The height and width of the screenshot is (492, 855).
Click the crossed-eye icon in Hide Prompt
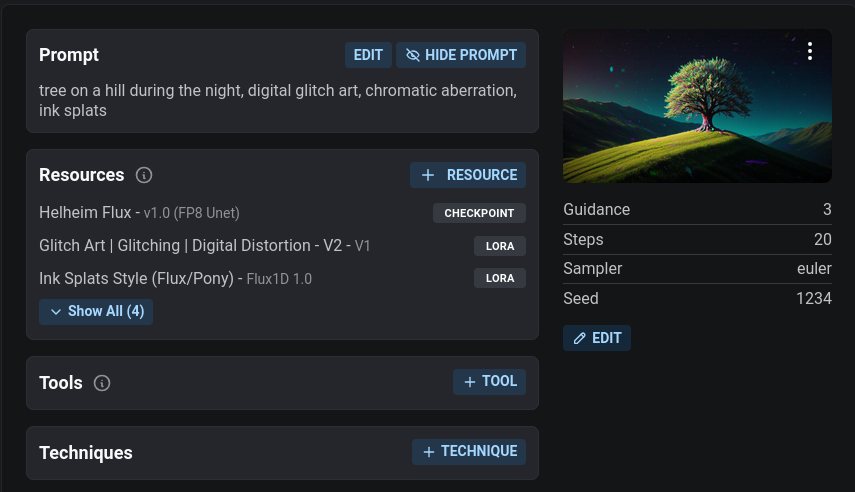click(413, 55)
